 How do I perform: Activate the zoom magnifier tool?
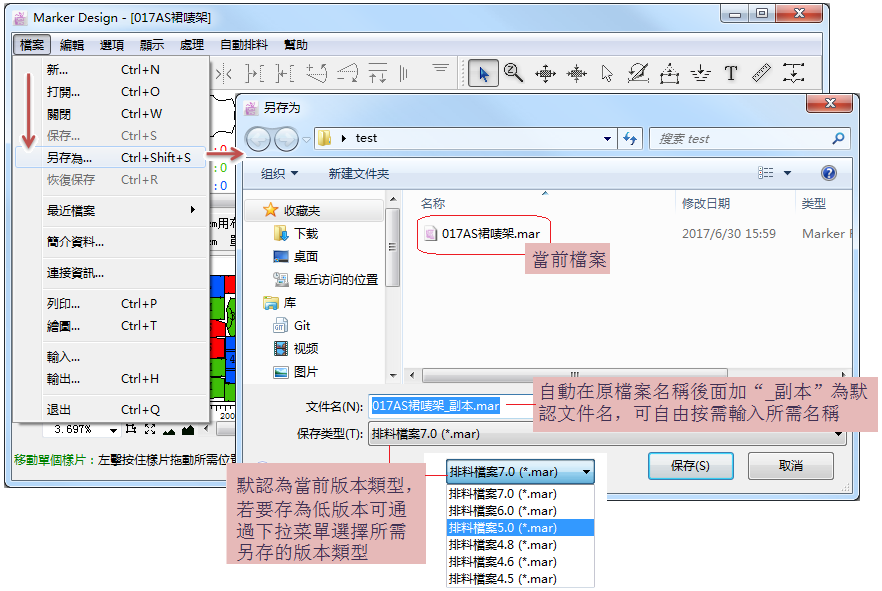point(514,73)
